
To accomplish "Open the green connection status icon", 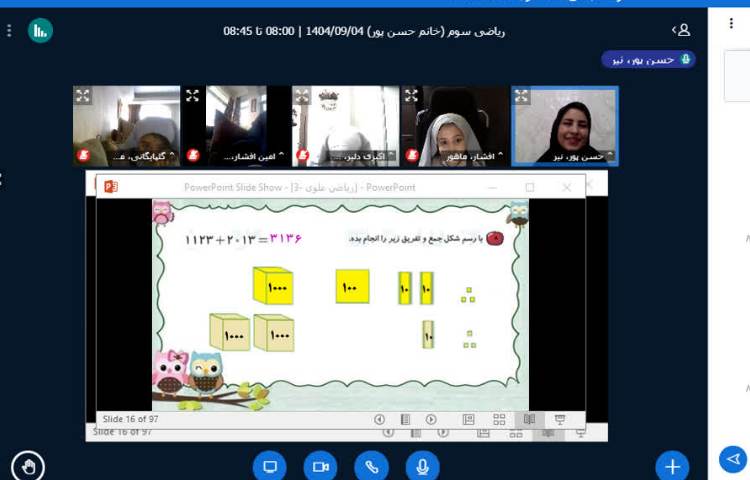I will (x=40, y=31).
